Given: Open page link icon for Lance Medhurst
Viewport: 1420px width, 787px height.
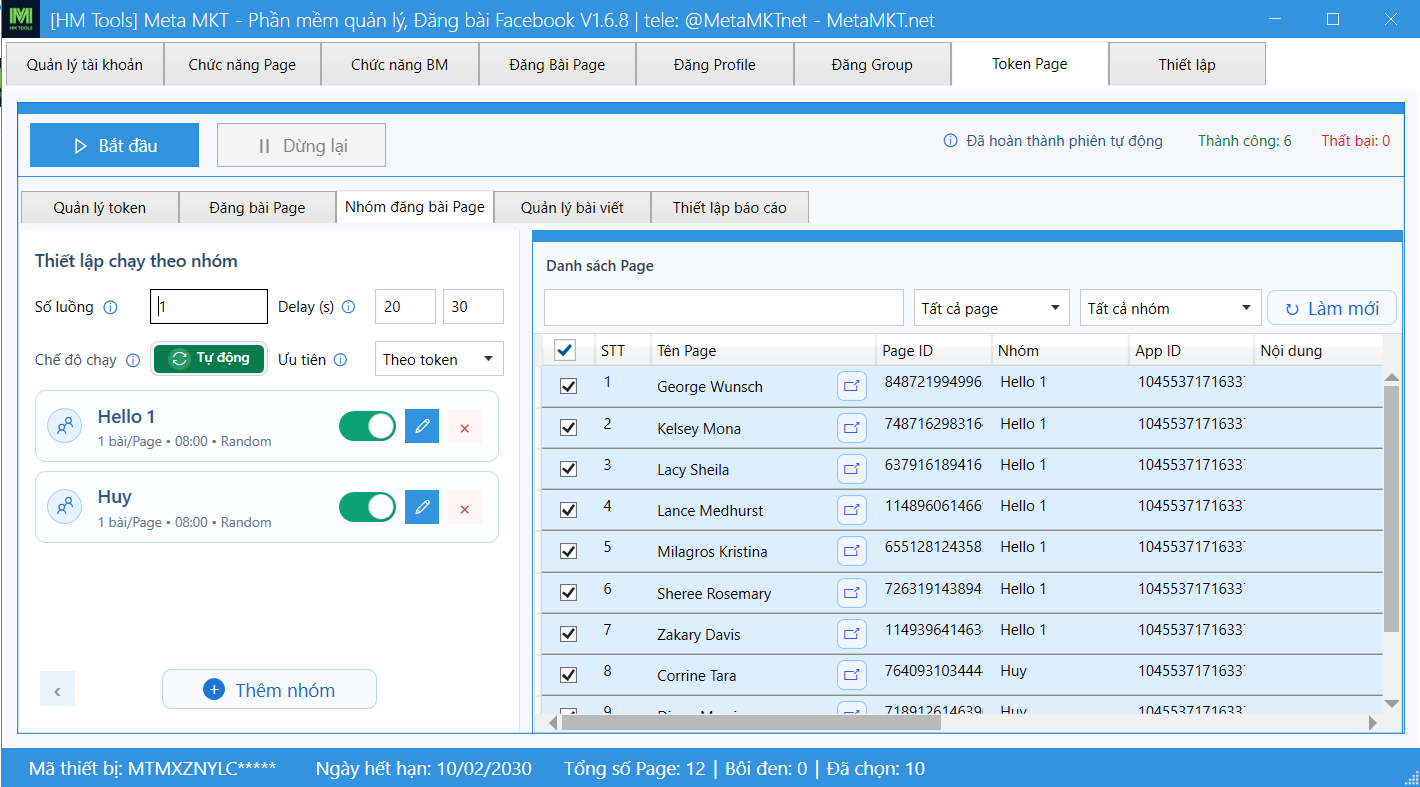Looking at the screenshot, I should (x=851, y=510).
